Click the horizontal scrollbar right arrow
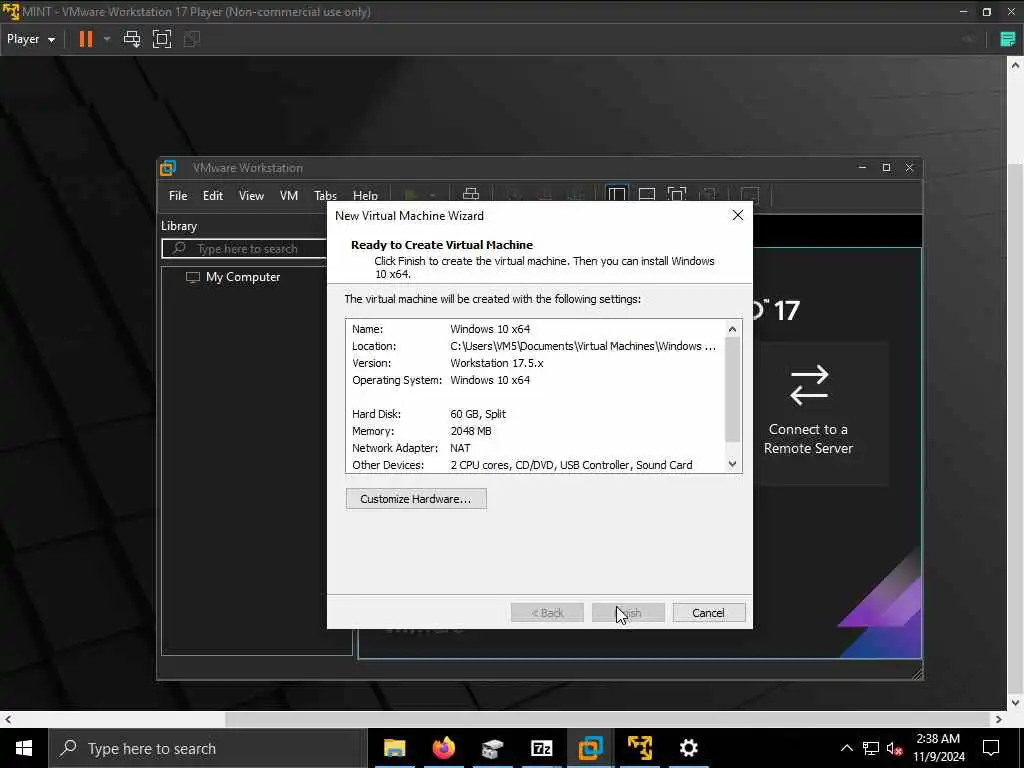Viewport: 1024px width, 768px height. (999, 720)
